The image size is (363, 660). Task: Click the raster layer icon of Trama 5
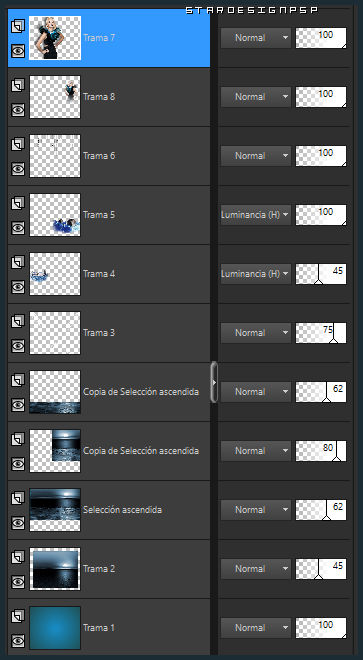(18, 203)
